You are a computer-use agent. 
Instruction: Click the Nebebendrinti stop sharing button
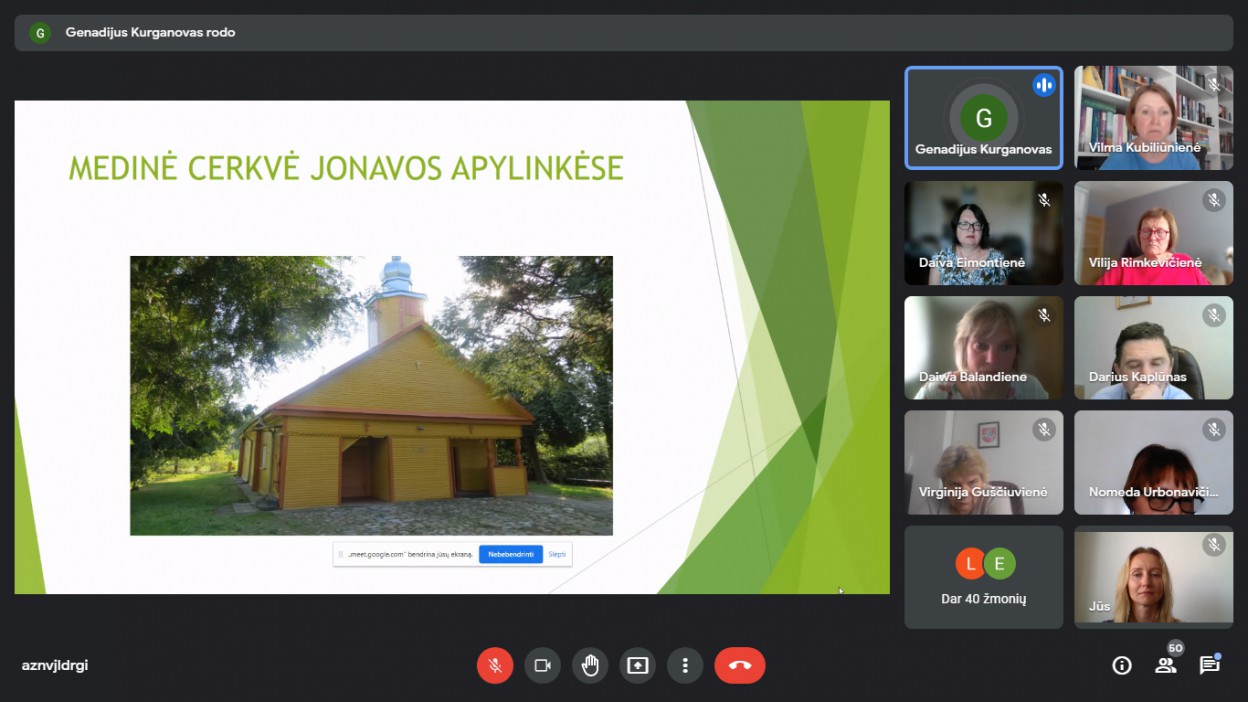pos(510,554)
